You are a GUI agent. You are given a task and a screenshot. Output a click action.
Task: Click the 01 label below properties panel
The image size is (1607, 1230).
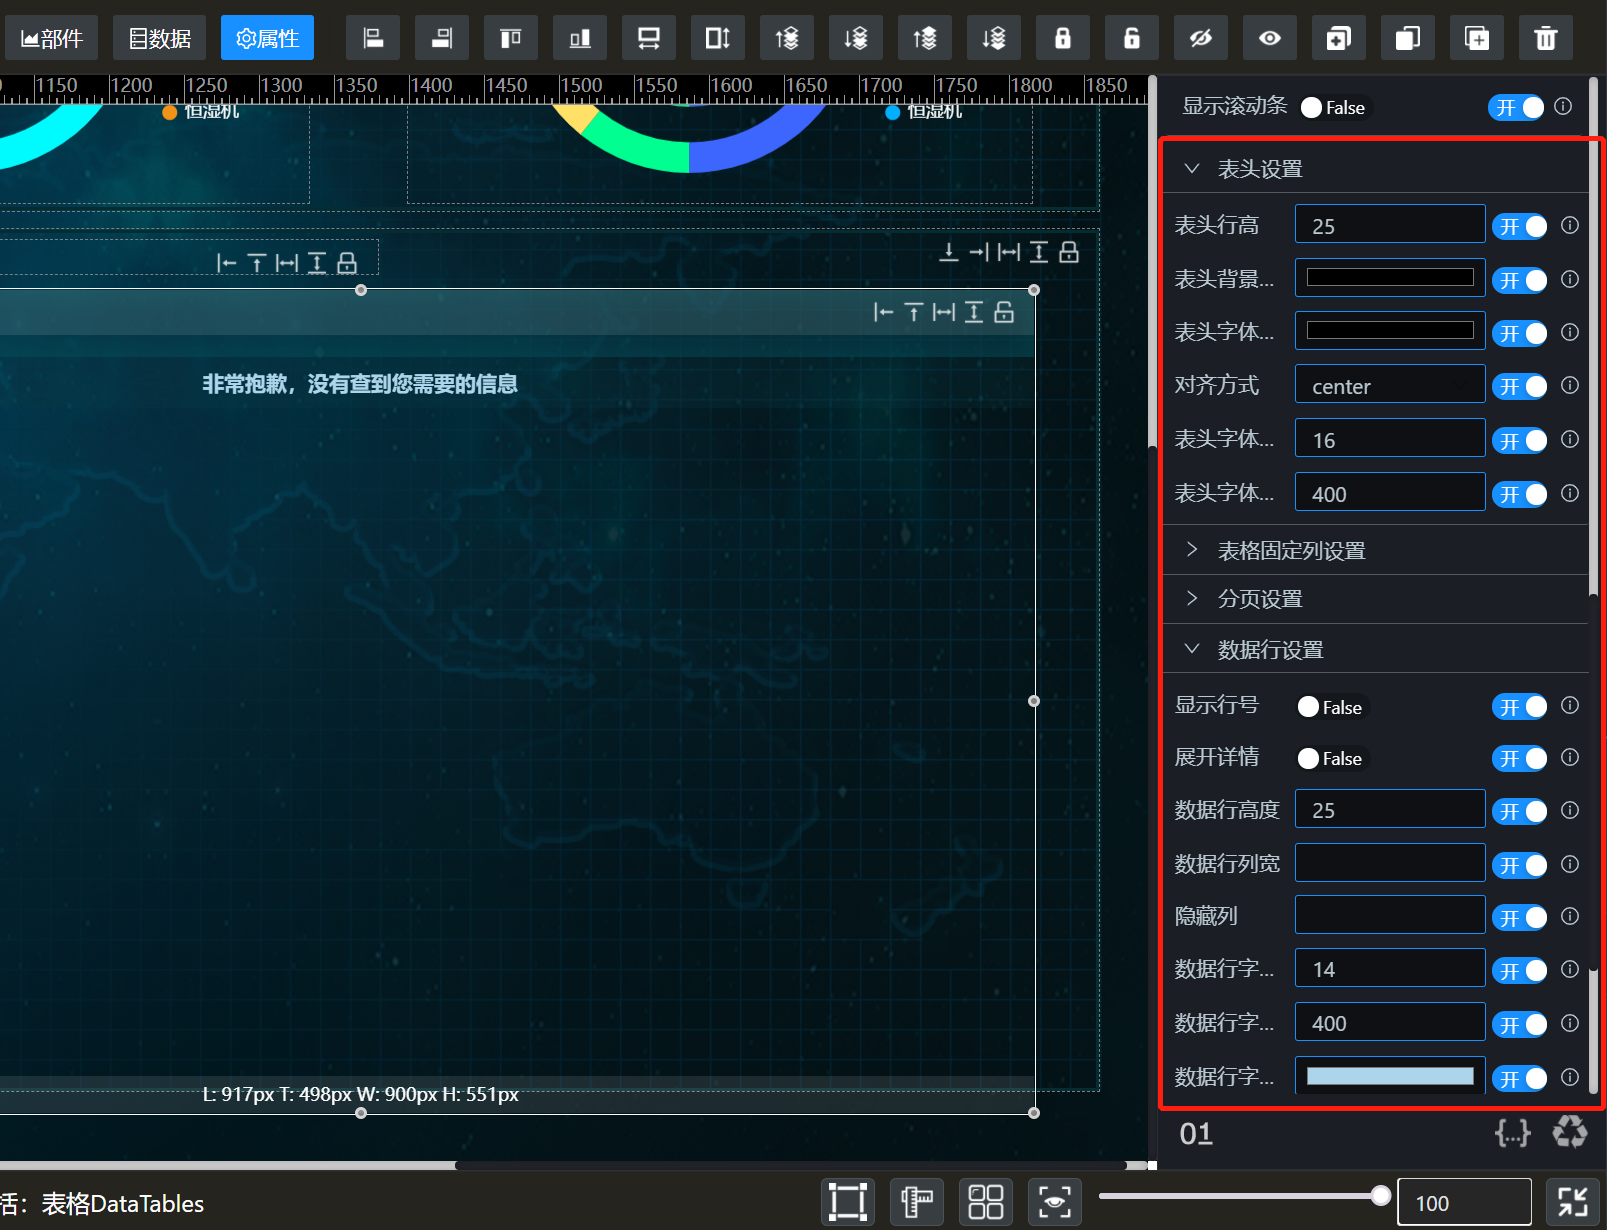1196,1133
